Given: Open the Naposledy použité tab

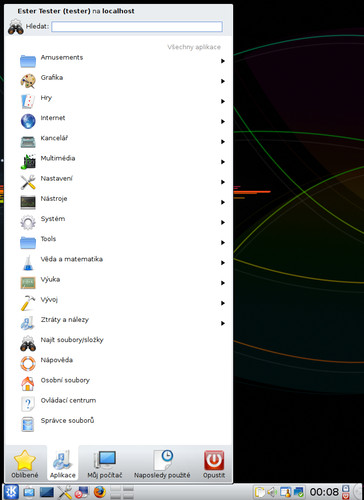Looking at the screenshot, I should coord(162,463).
